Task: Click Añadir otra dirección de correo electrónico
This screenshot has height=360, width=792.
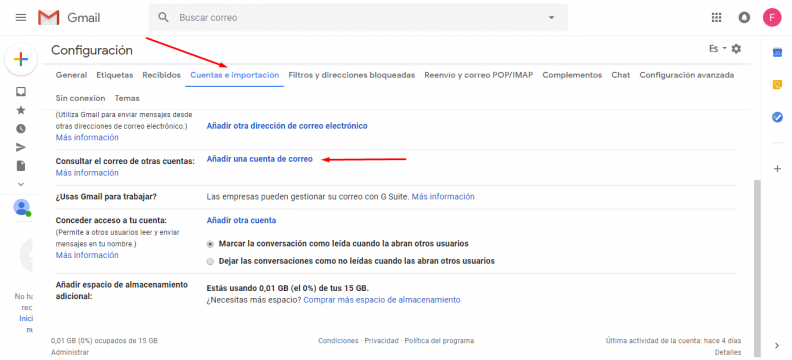Action: 287,126
